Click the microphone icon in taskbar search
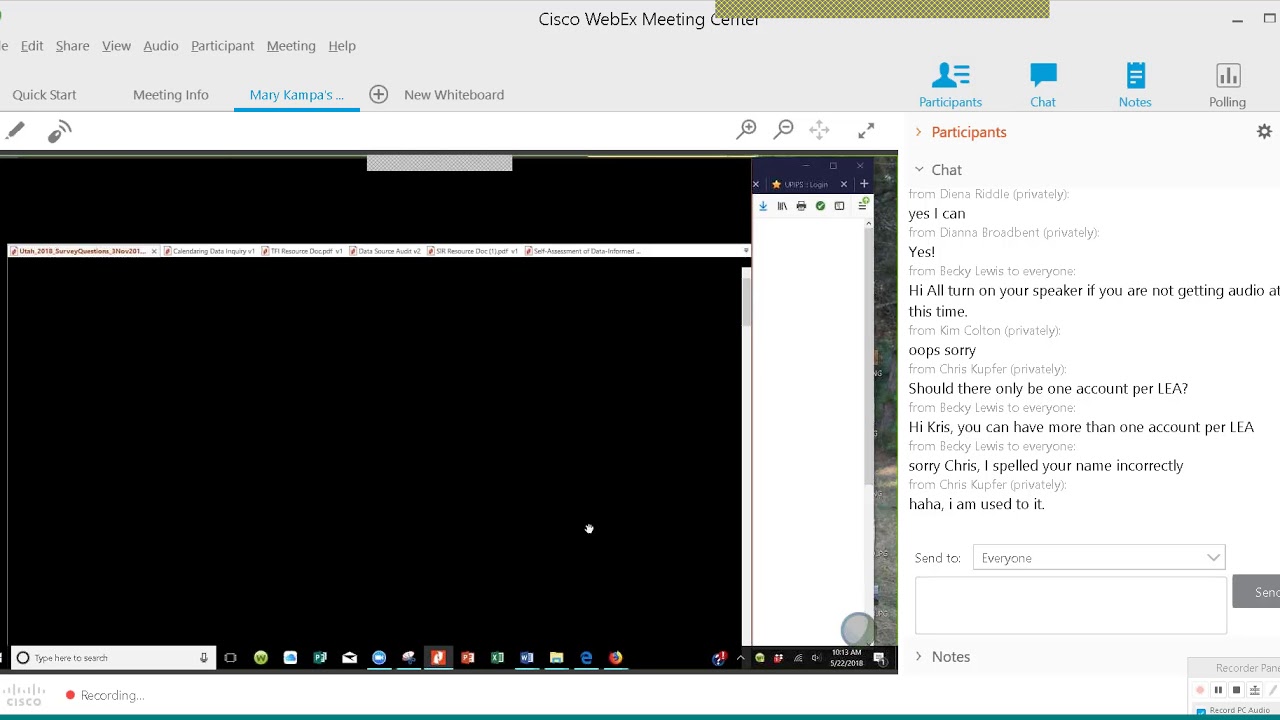The width and height of the screenshot is (1280, 720). [204, 658]
